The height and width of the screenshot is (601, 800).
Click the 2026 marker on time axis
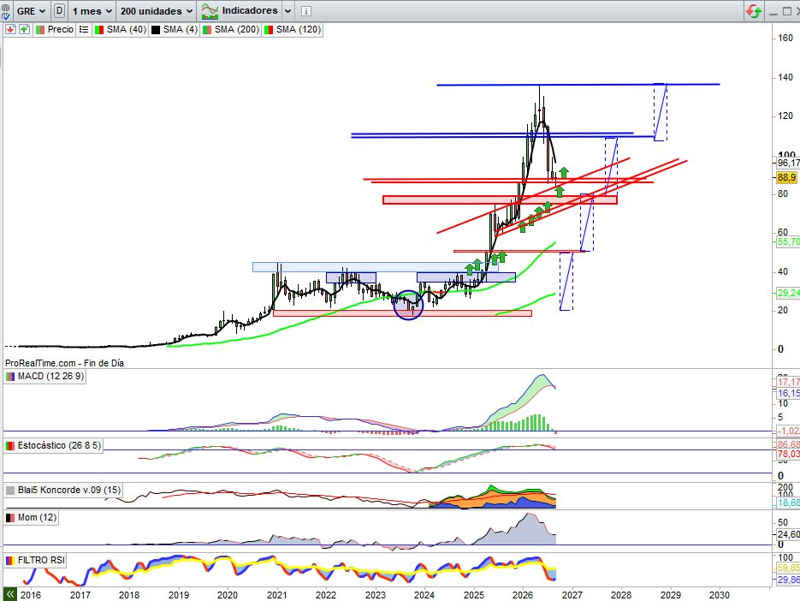[523, 595]
